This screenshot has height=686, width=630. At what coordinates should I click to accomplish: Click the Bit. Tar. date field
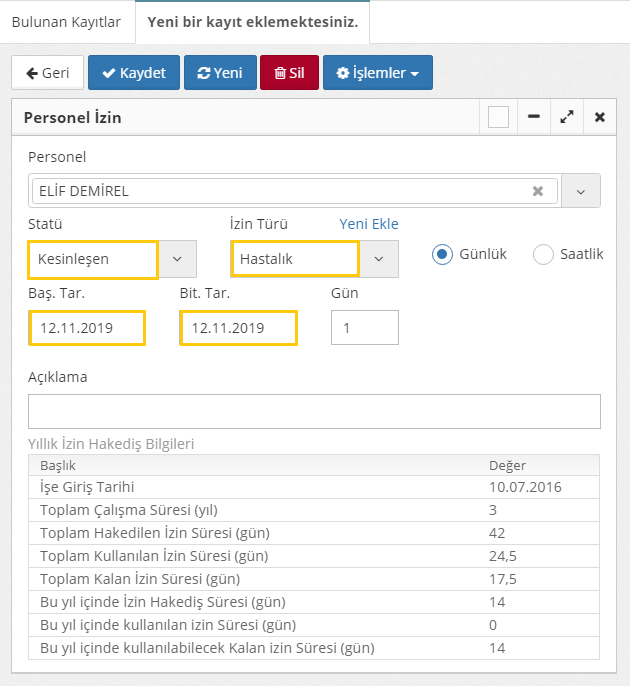coord(238,328)
